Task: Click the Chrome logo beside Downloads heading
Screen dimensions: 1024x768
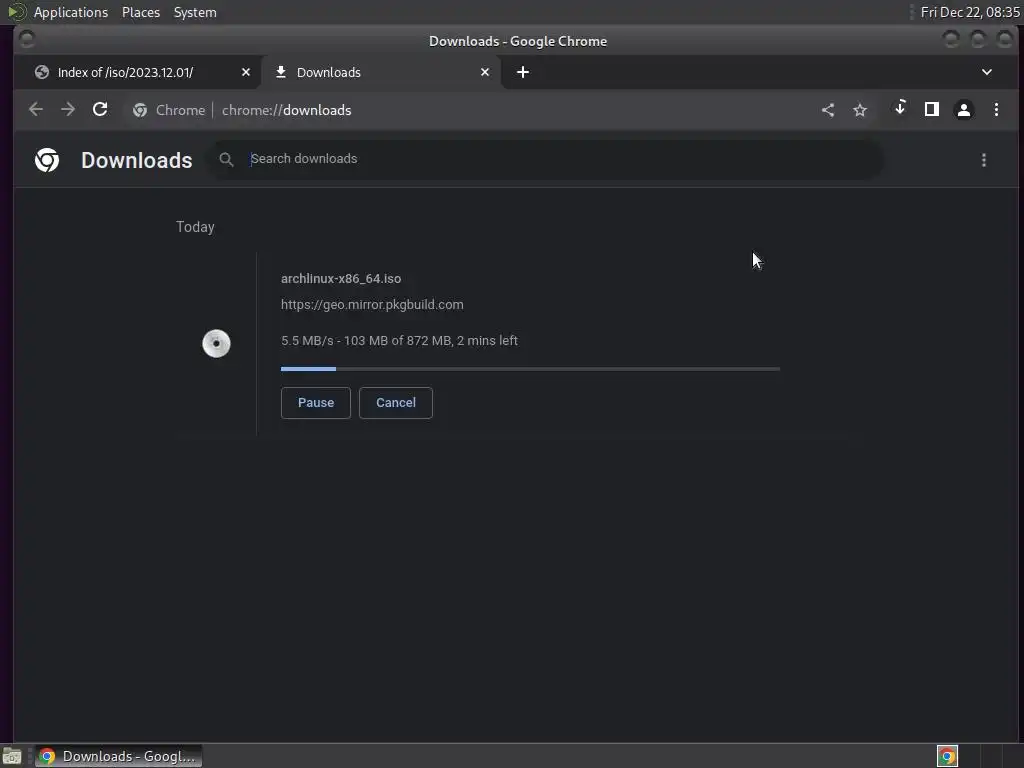Action: (47, 160)
